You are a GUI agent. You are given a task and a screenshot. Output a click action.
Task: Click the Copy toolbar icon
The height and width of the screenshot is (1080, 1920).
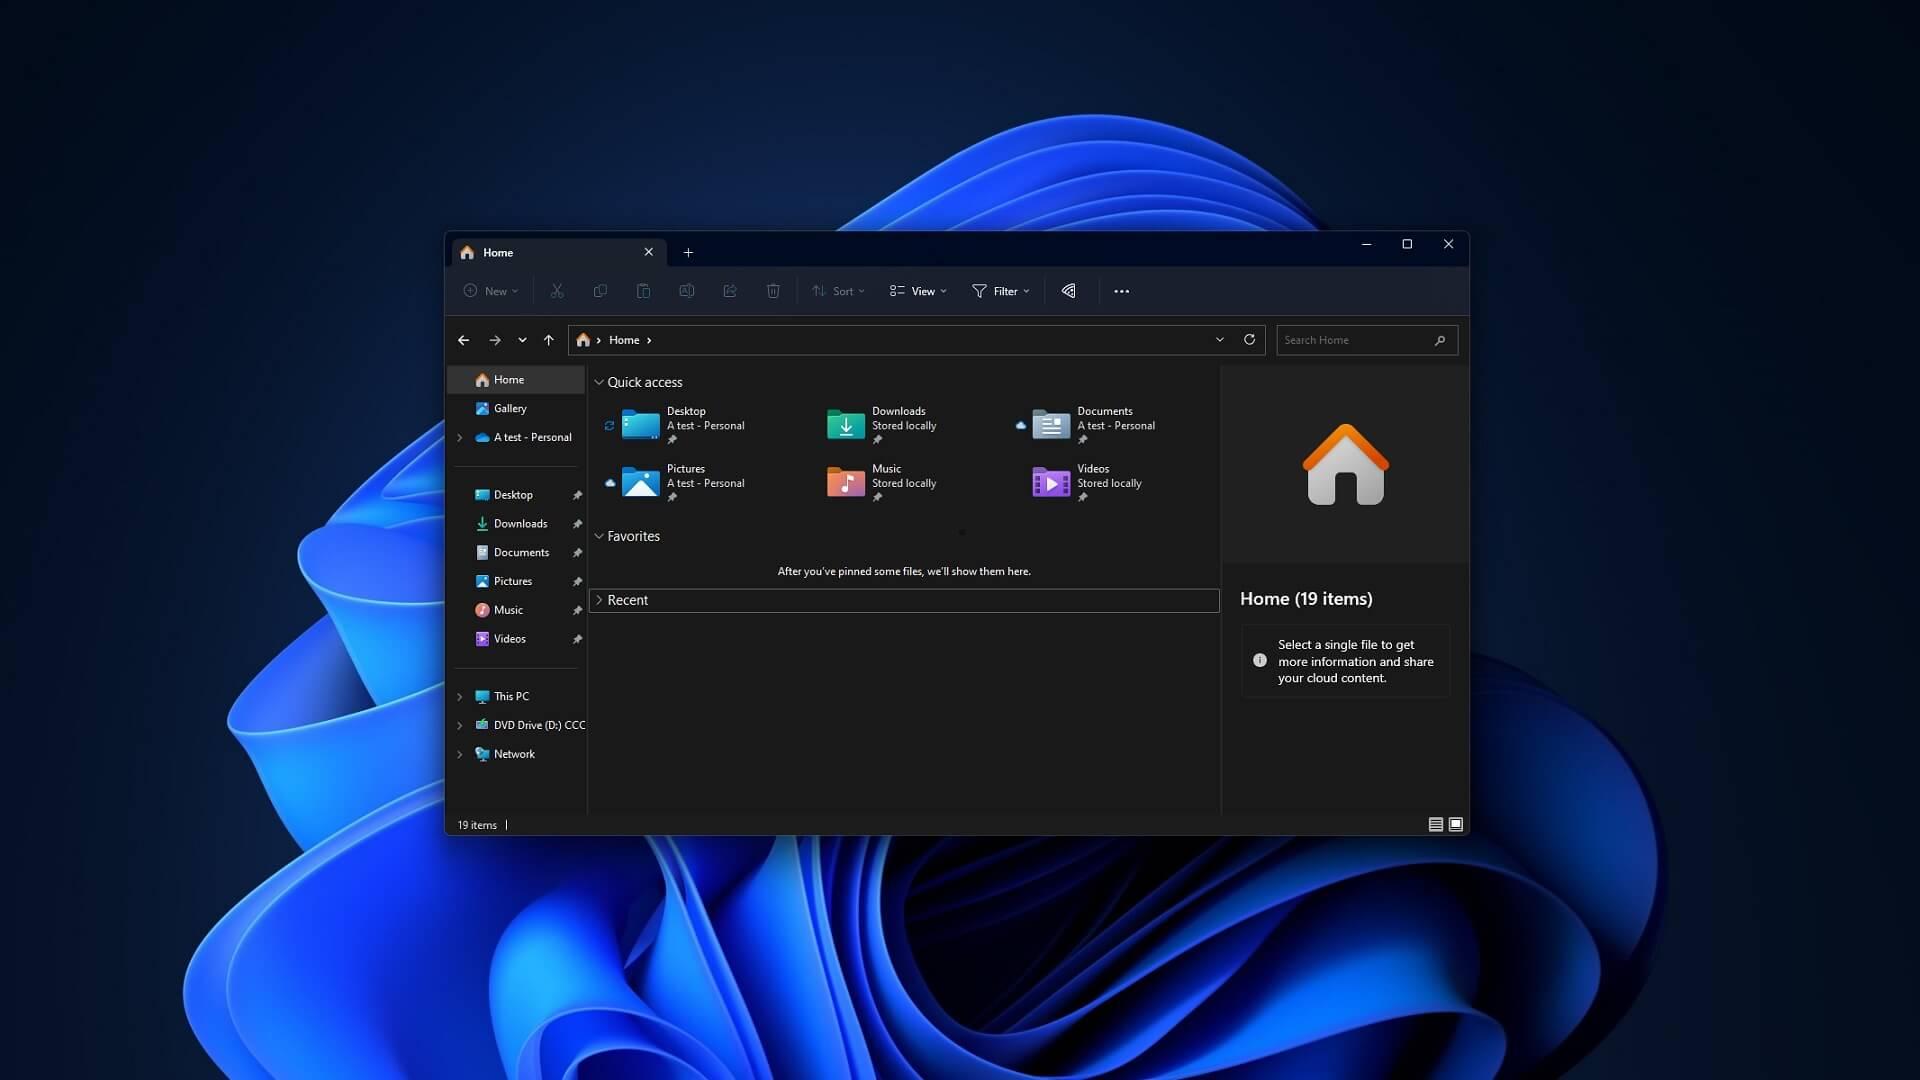coord(600,290)
